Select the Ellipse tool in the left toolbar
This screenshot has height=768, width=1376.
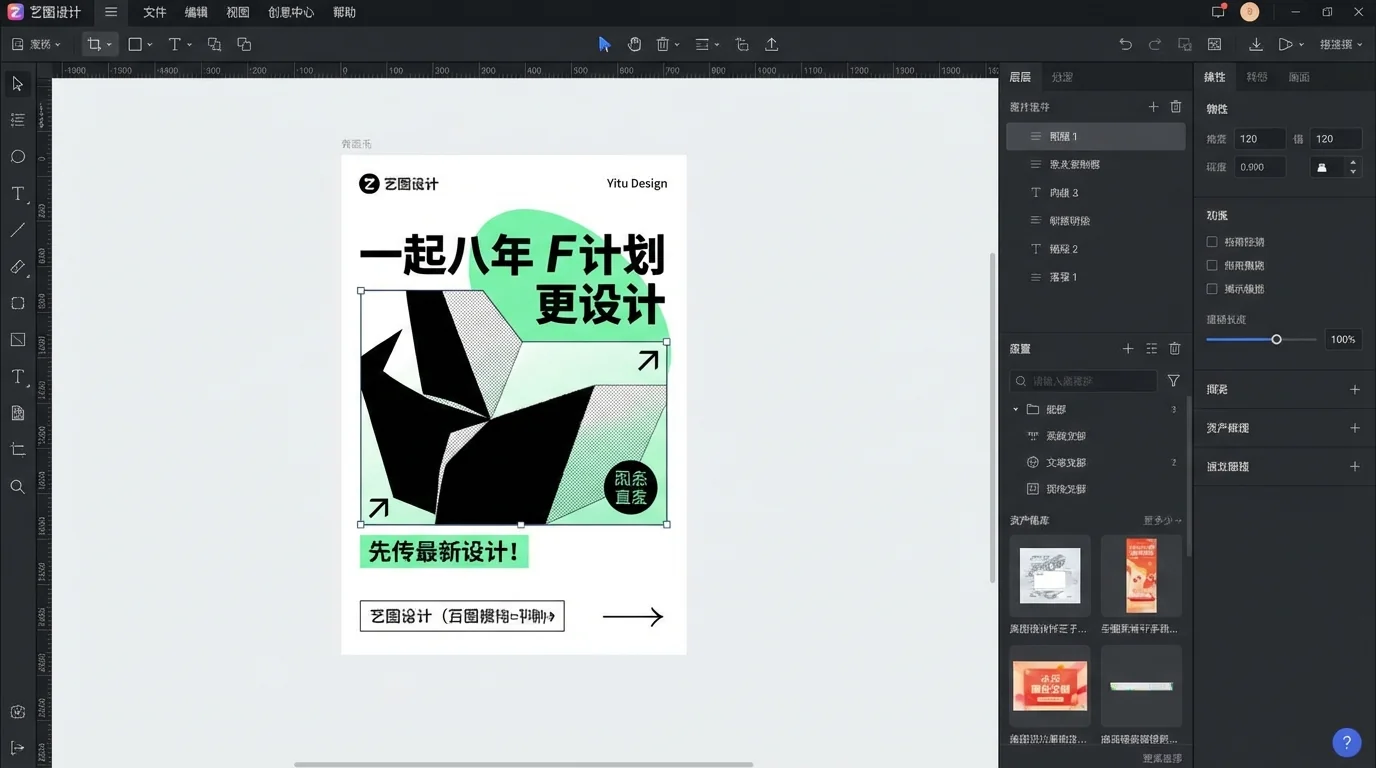17,156
